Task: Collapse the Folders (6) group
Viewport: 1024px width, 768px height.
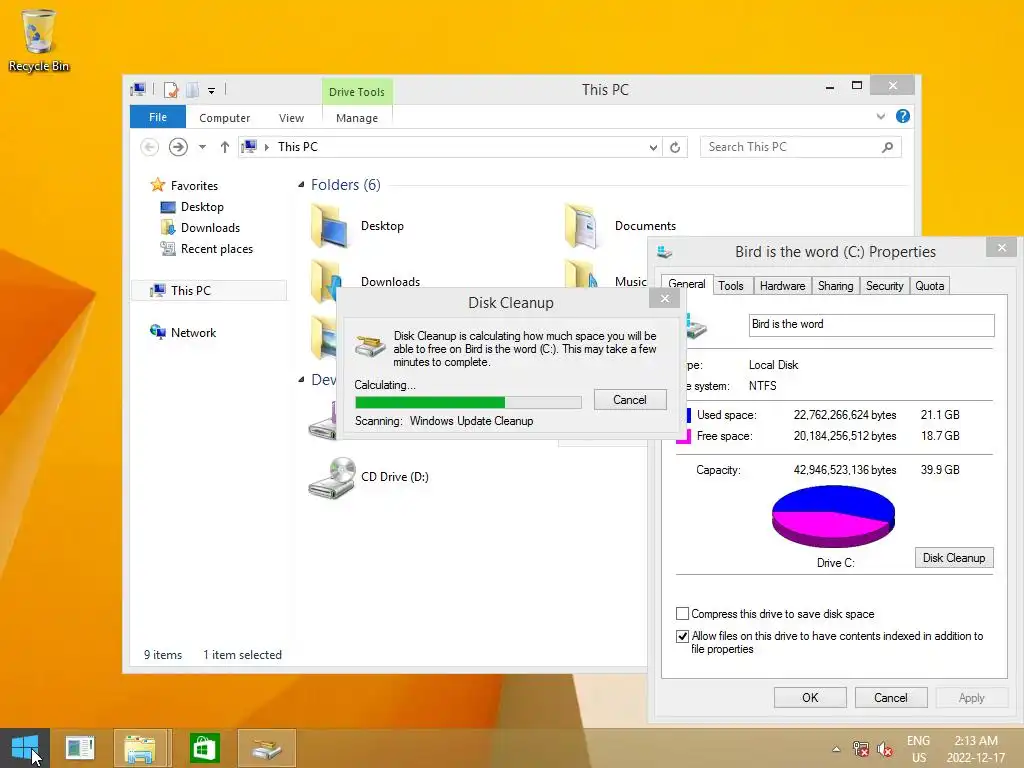Action: [x=301, y=185]
